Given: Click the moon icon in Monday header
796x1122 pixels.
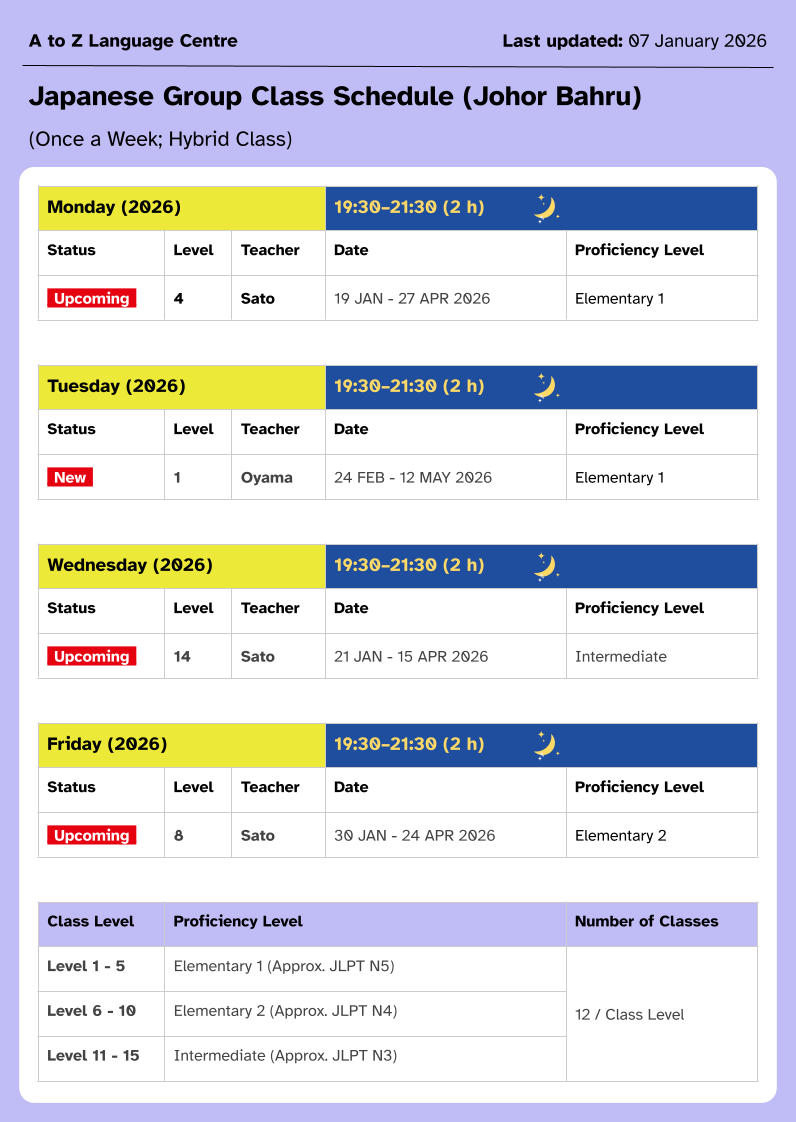Looking at the screenshot, I should (x=545, y=208).
